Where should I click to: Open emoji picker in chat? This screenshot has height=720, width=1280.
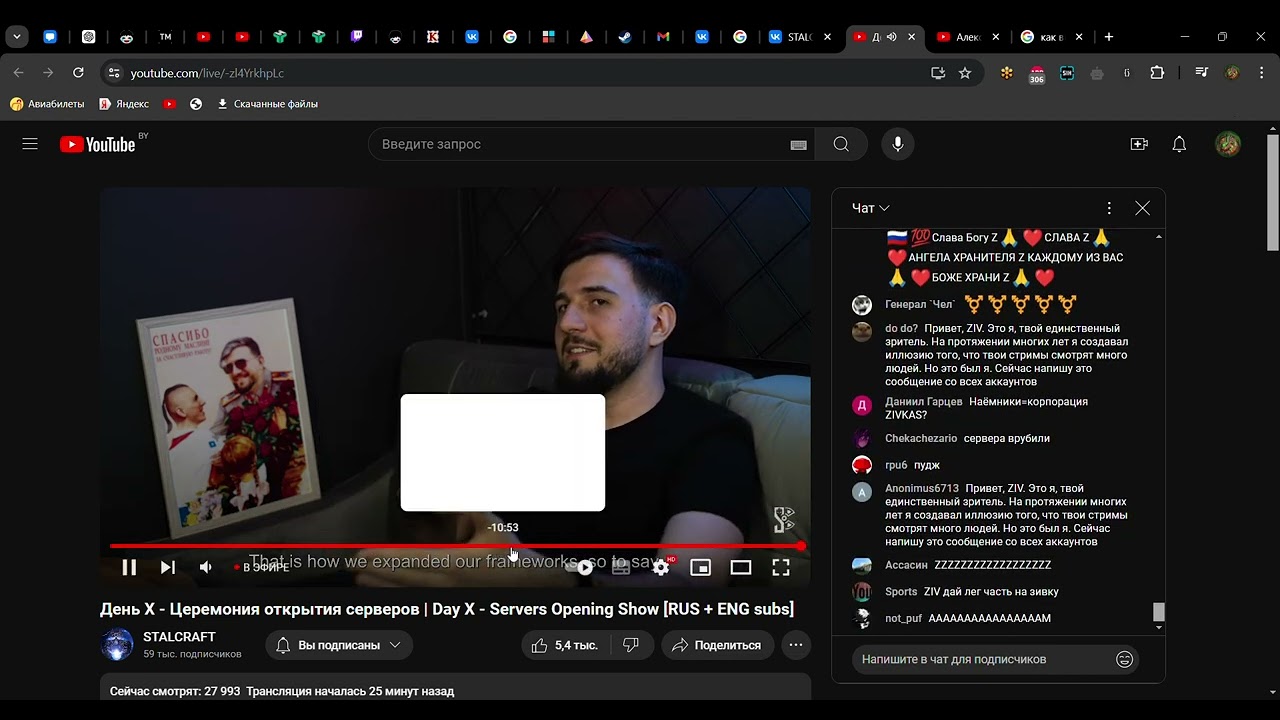pyautogui.click(x=1125, y=659)
